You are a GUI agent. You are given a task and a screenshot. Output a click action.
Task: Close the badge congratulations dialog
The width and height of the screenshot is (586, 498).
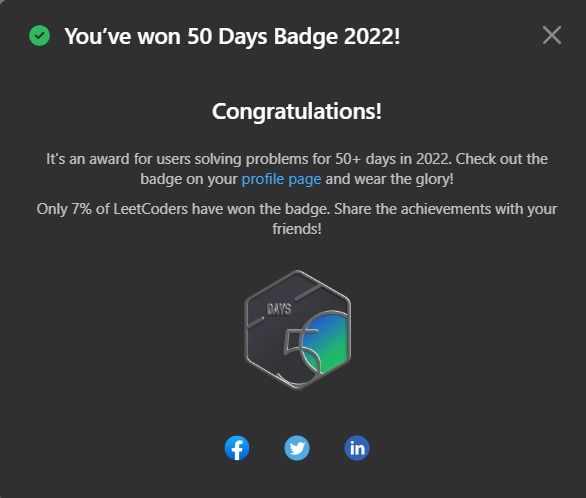pos(552,35)
